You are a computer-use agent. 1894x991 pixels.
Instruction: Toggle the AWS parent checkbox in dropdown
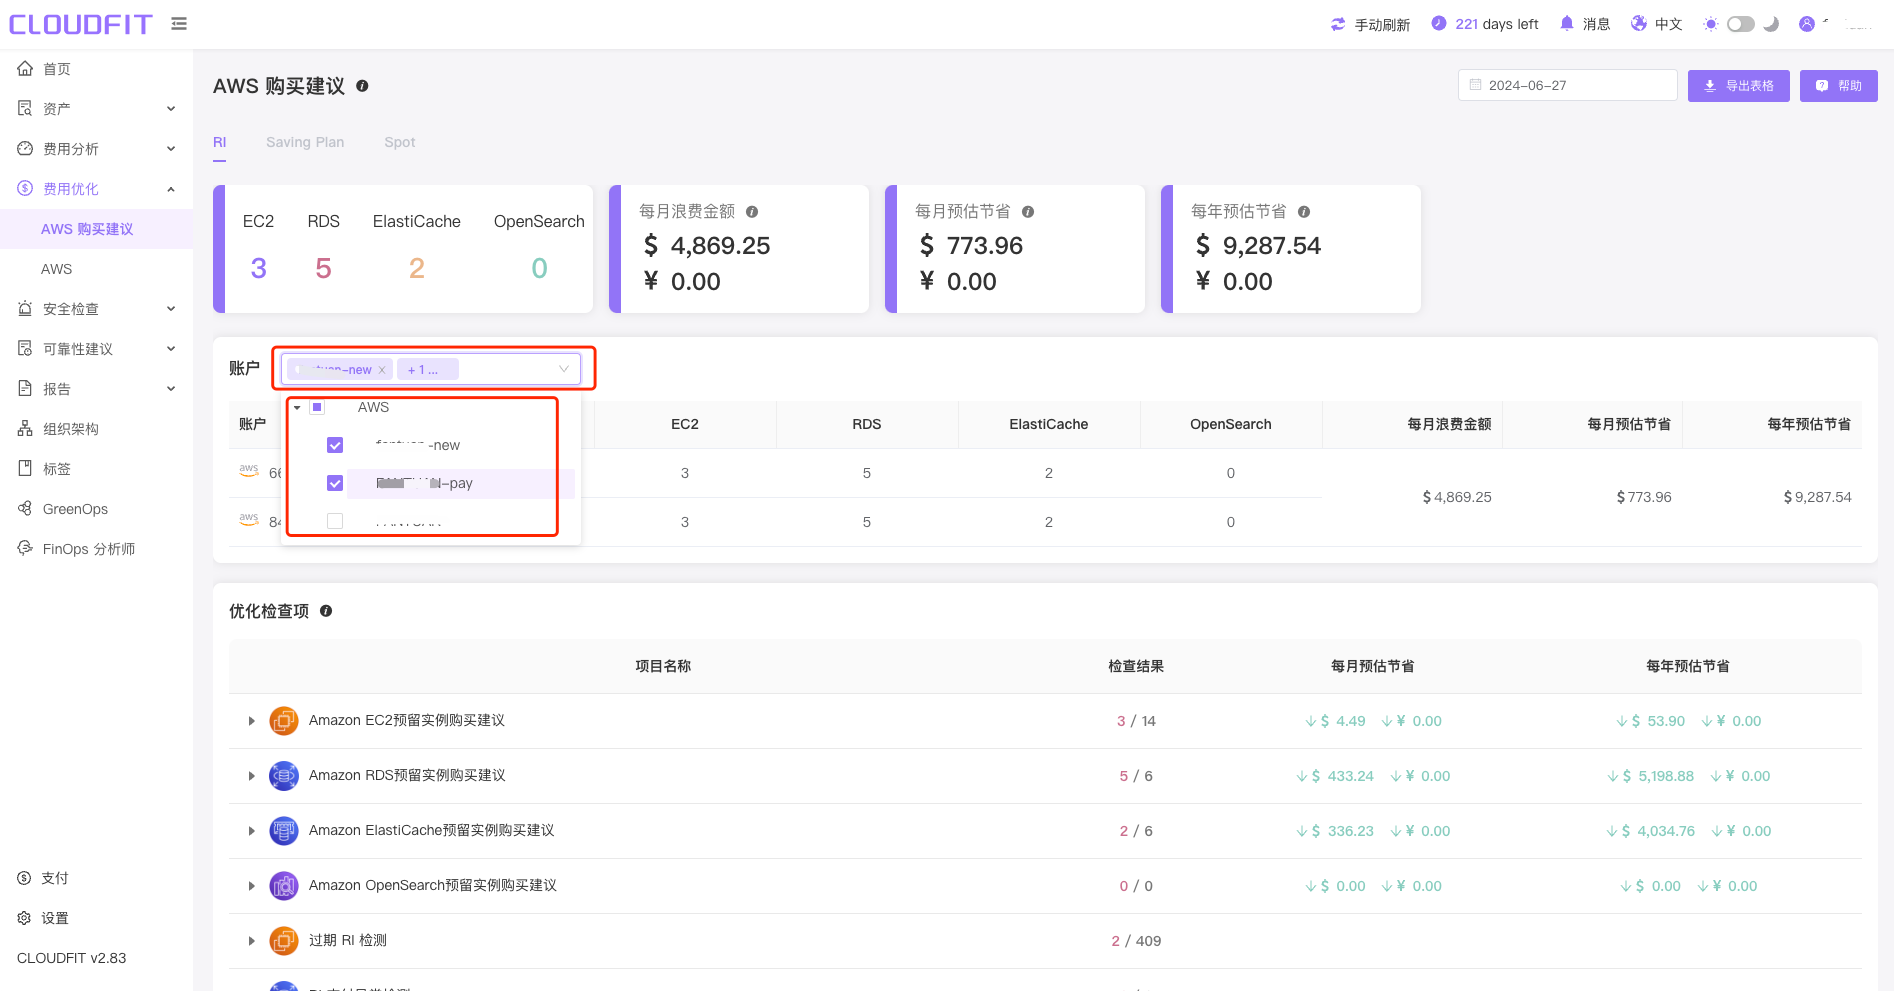coord(317,407)
